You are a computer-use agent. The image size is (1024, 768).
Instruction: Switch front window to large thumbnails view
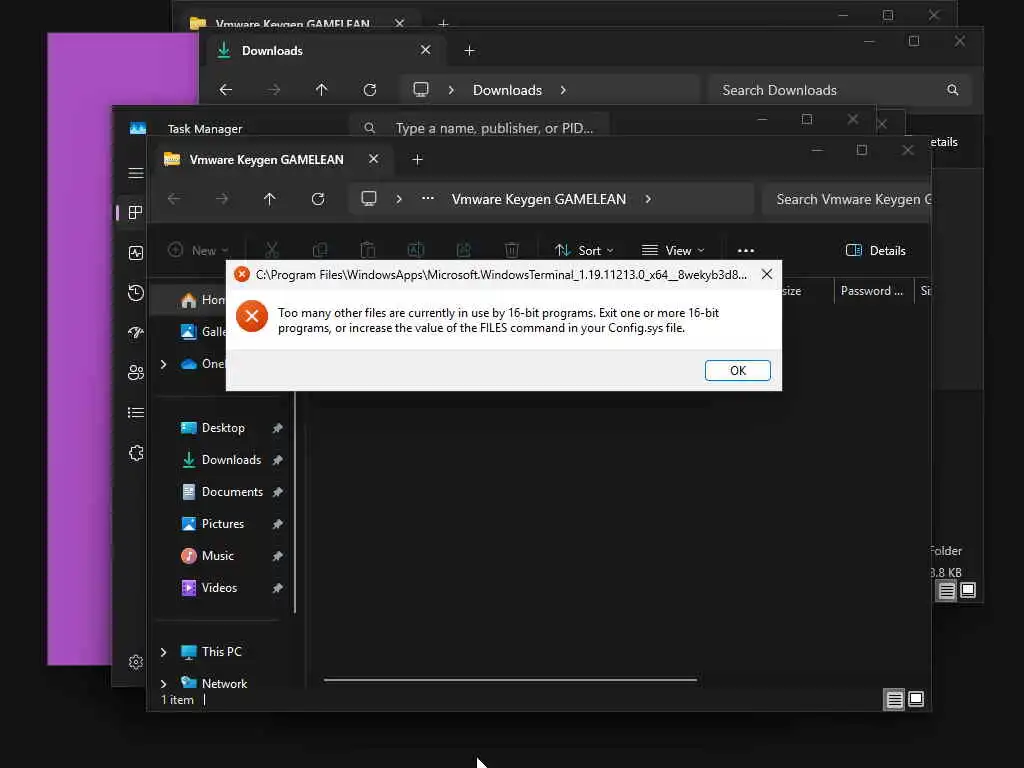coord(916,699)
